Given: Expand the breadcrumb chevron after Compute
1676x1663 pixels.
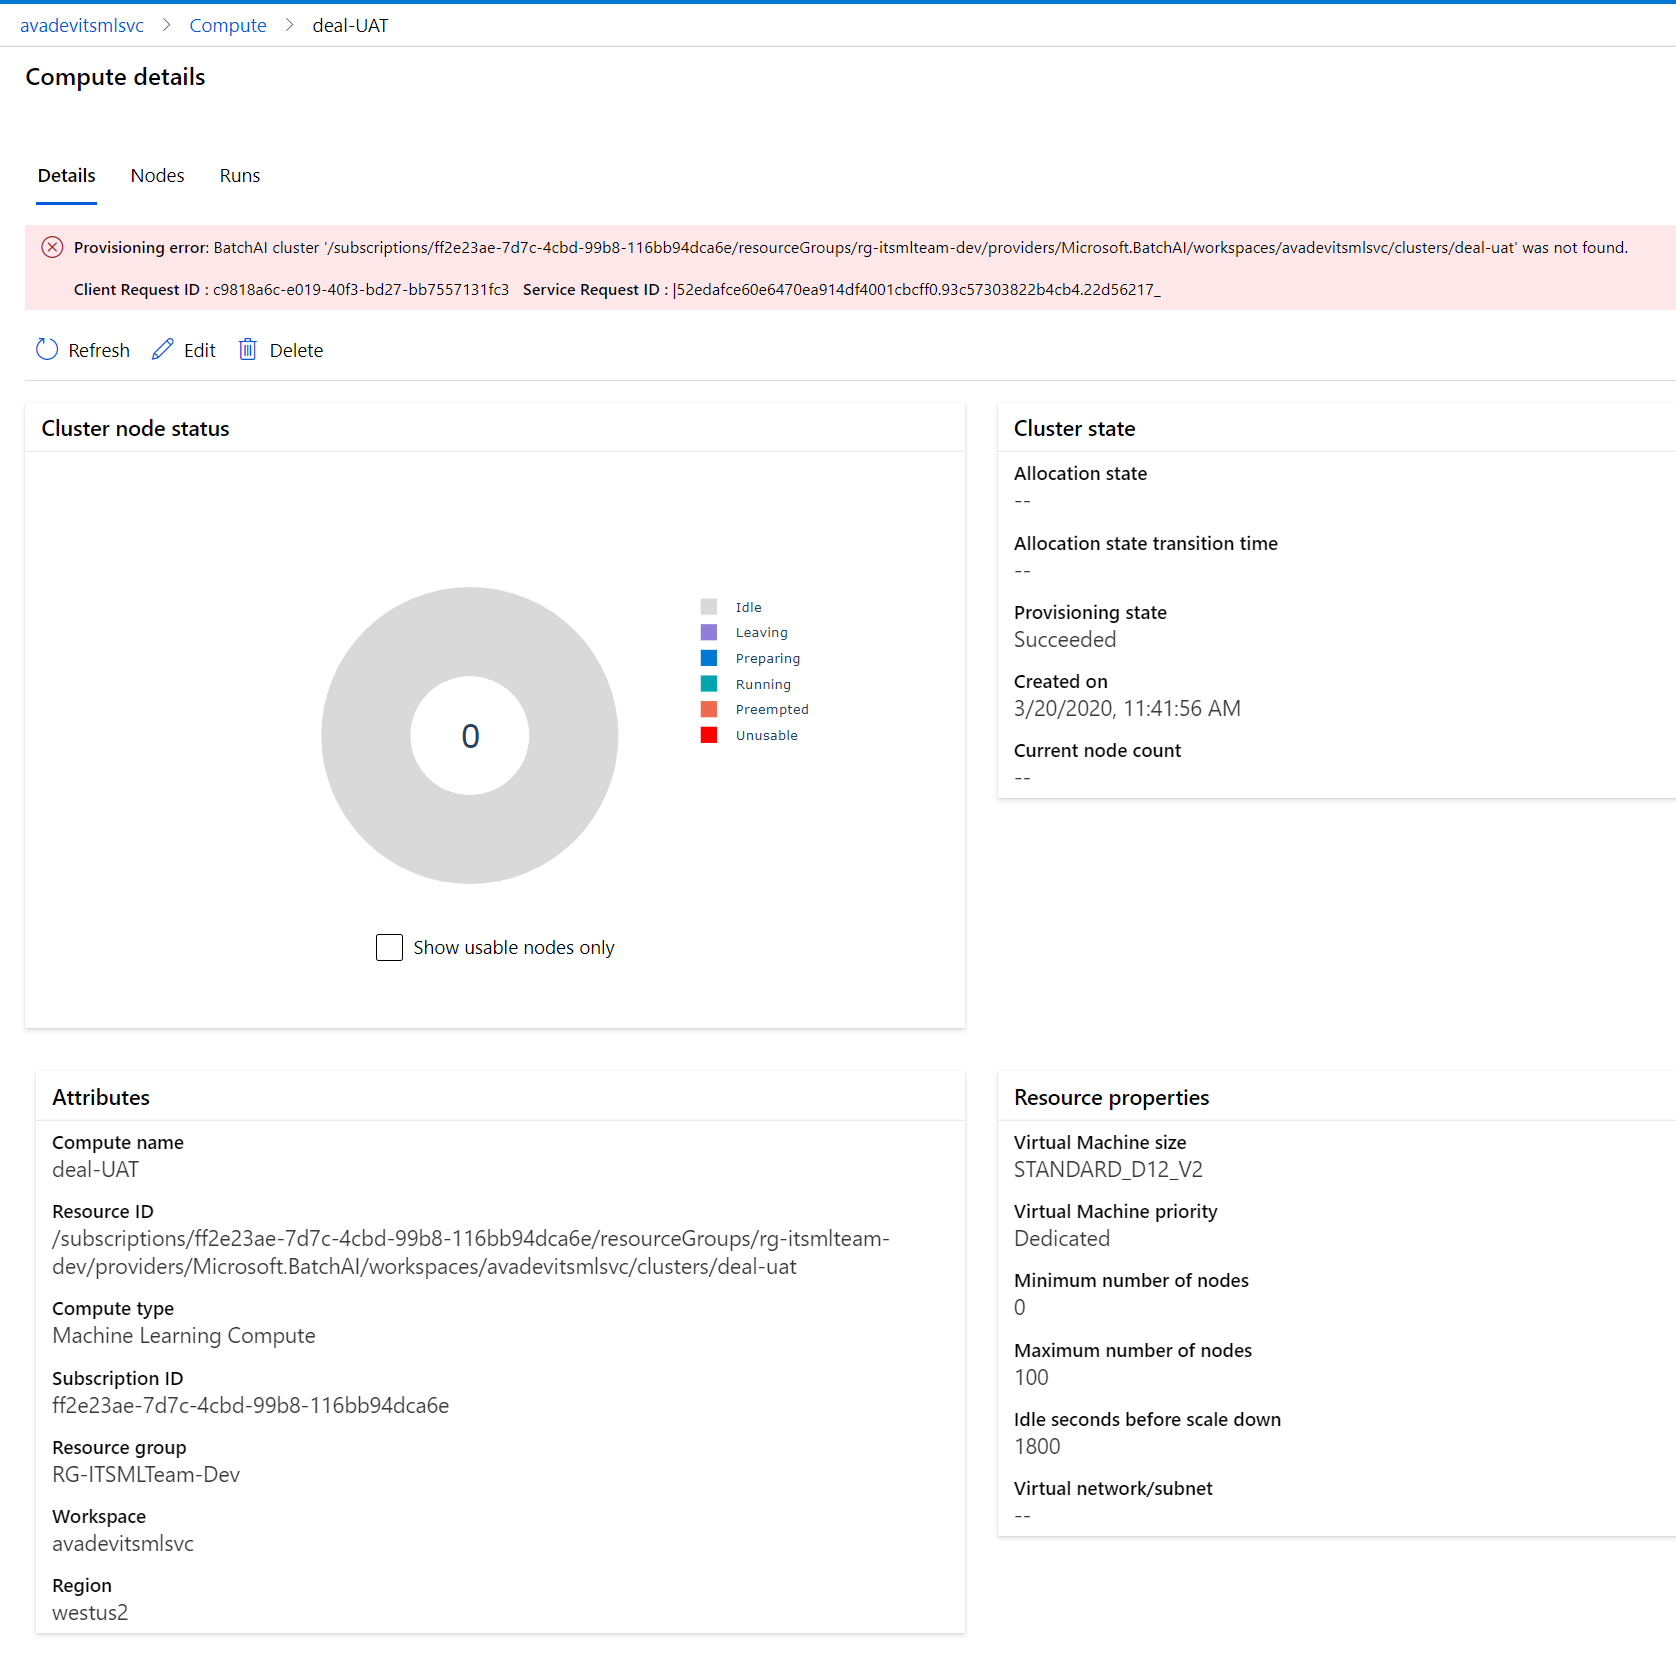Looking at the screenshot, I should pyautogui.click(x=287, y=24).
